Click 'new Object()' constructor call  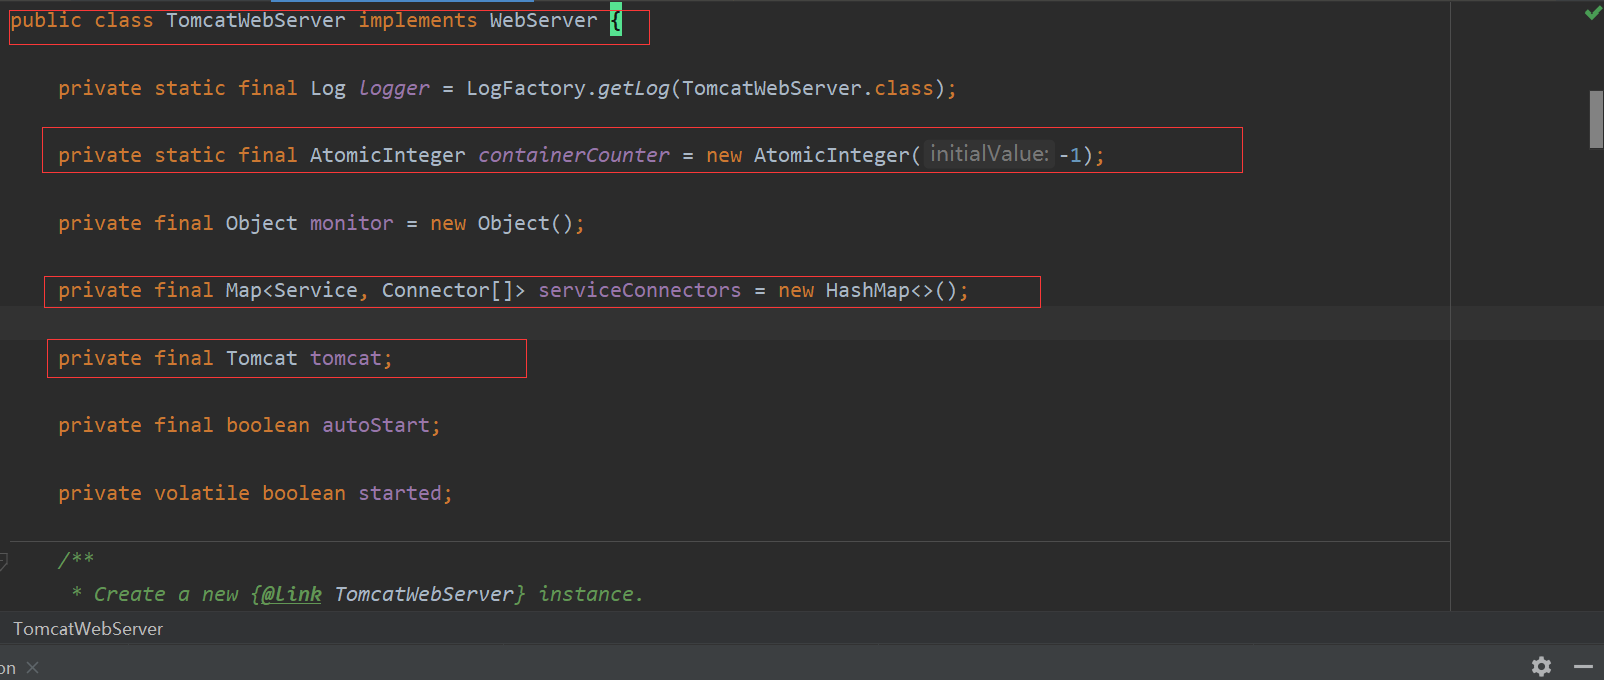502,223
